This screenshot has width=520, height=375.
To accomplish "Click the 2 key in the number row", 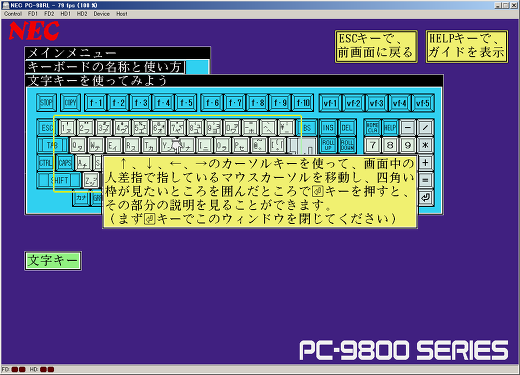I will pyautogui.click(x=85, y=128).
